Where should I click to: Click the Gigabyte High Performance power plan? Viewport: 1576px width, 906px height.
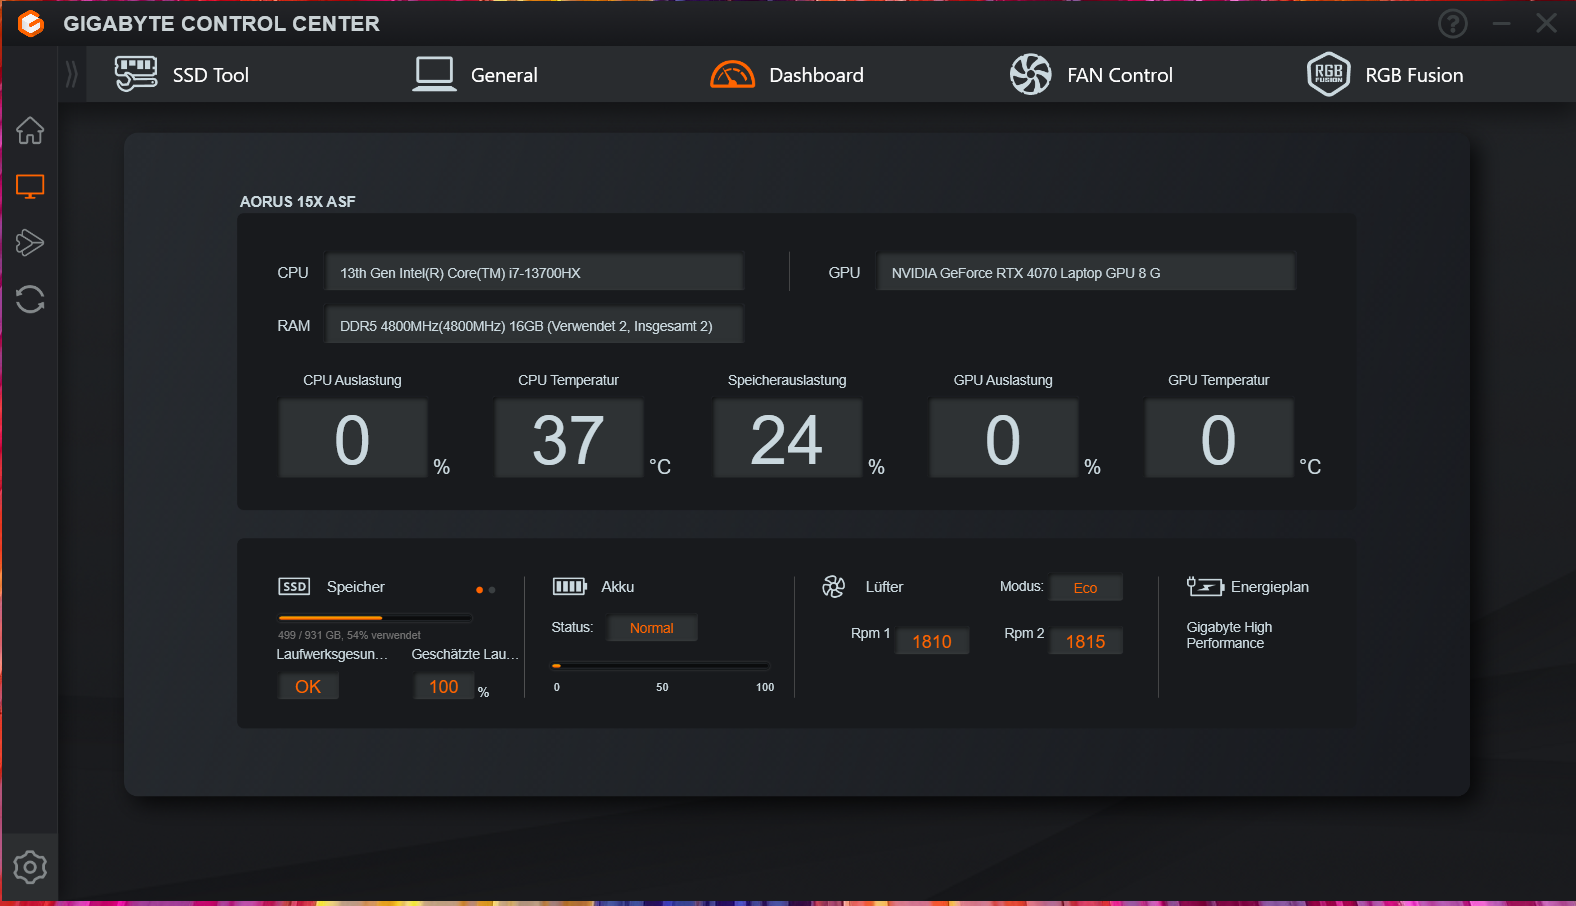point(1229,635)
